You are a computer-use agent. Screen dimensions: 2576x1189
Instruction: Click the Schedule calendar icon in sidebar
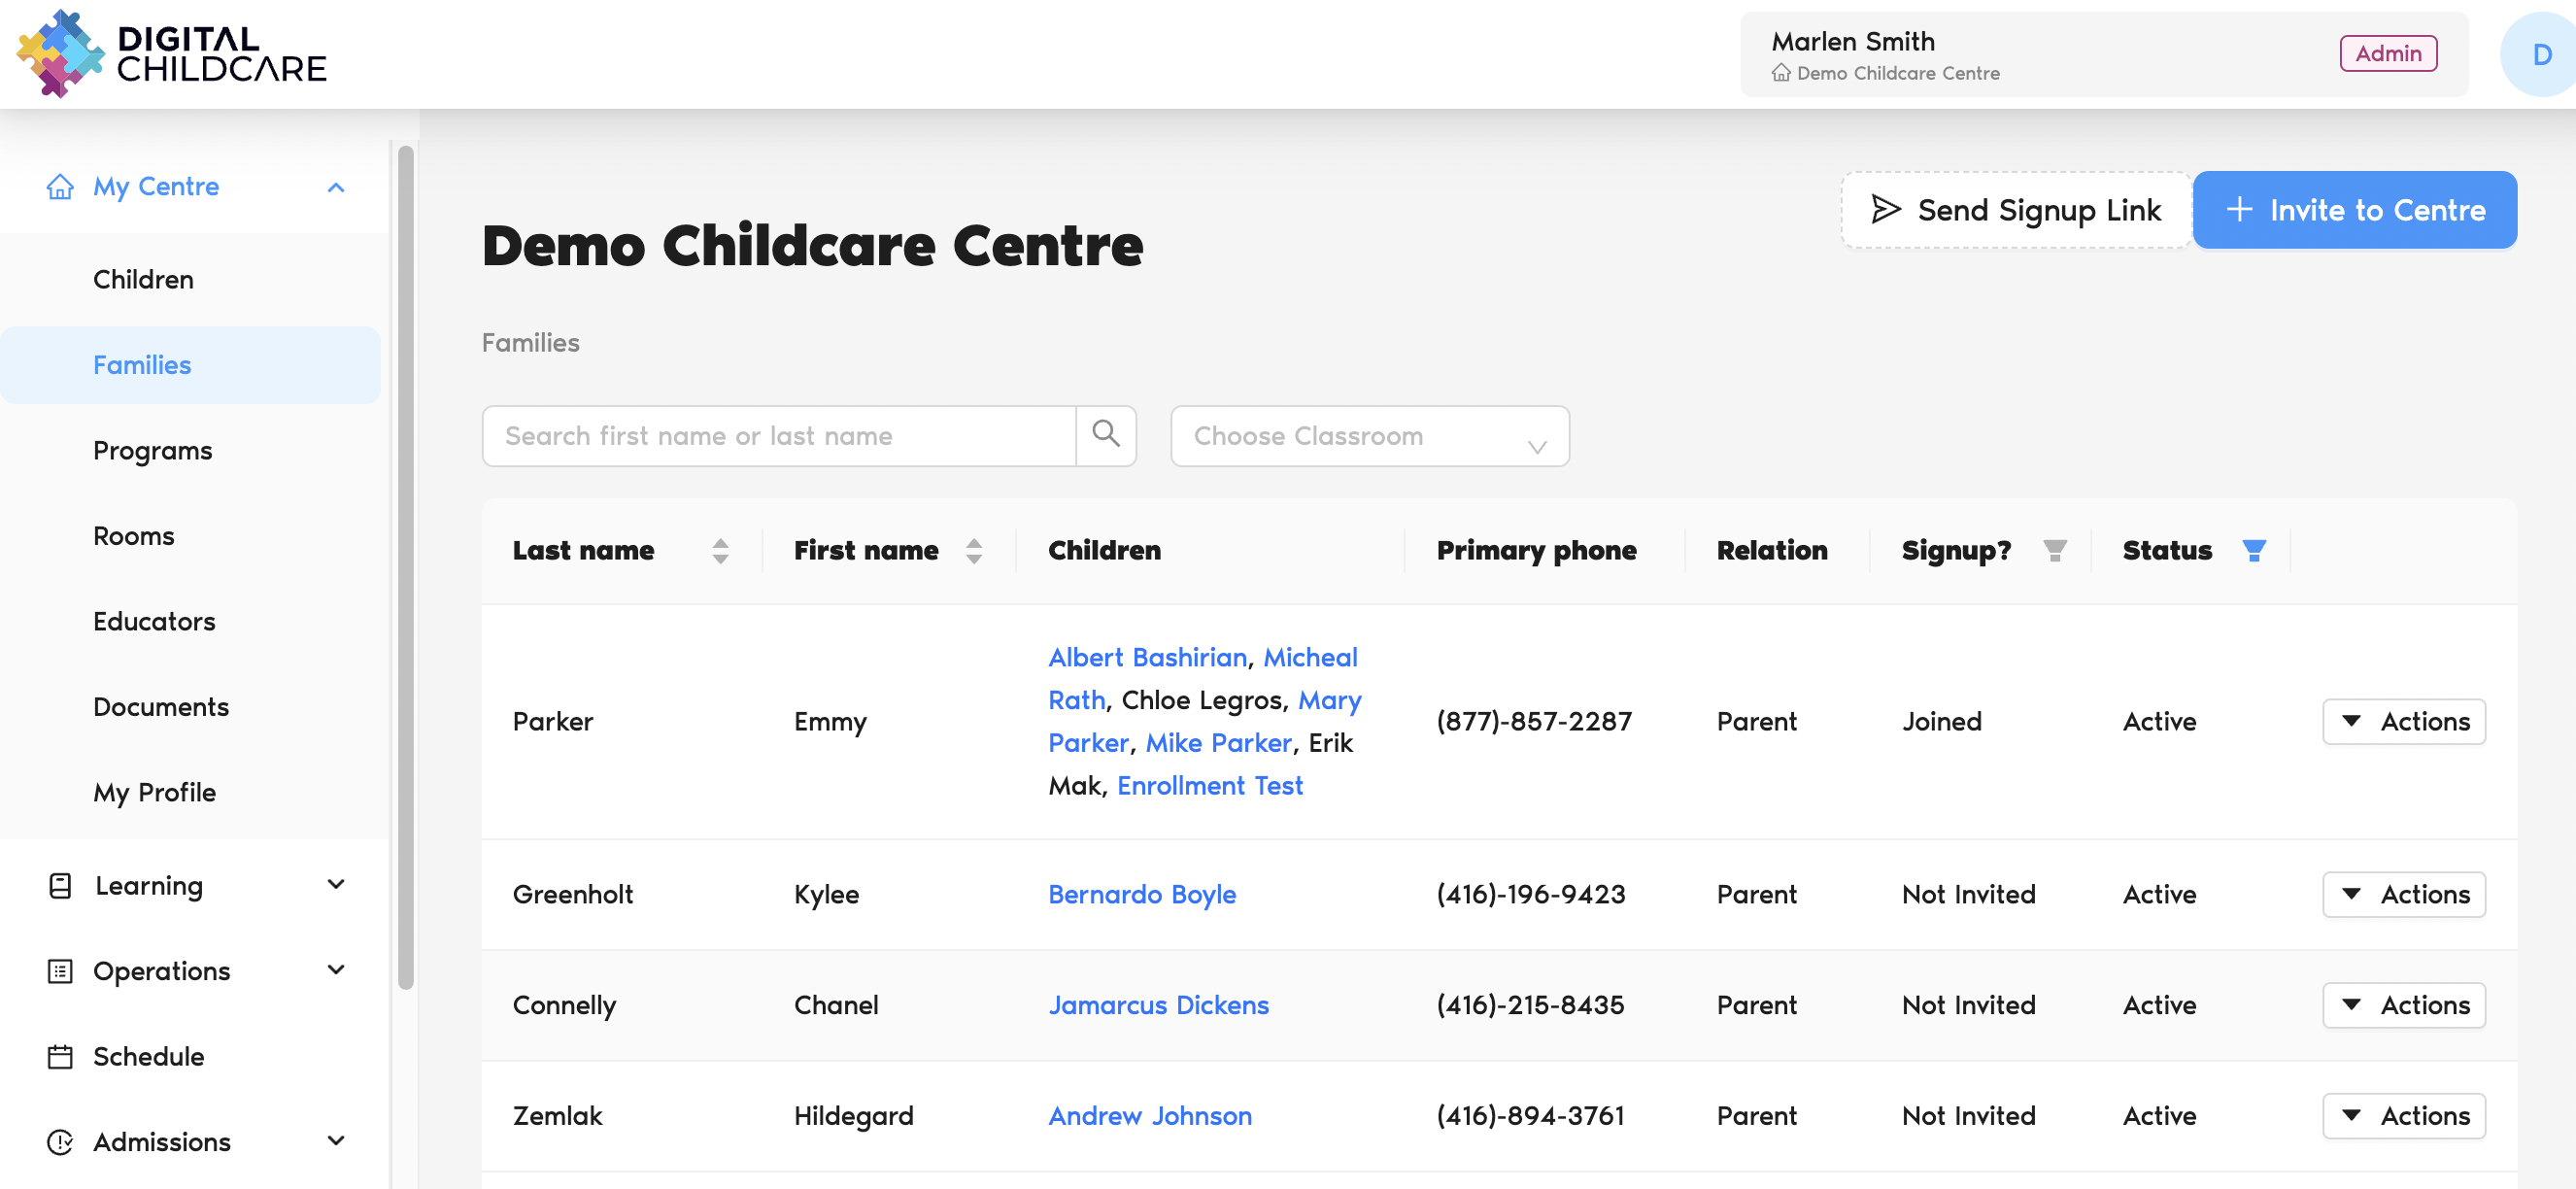(x=60, y=1056)
